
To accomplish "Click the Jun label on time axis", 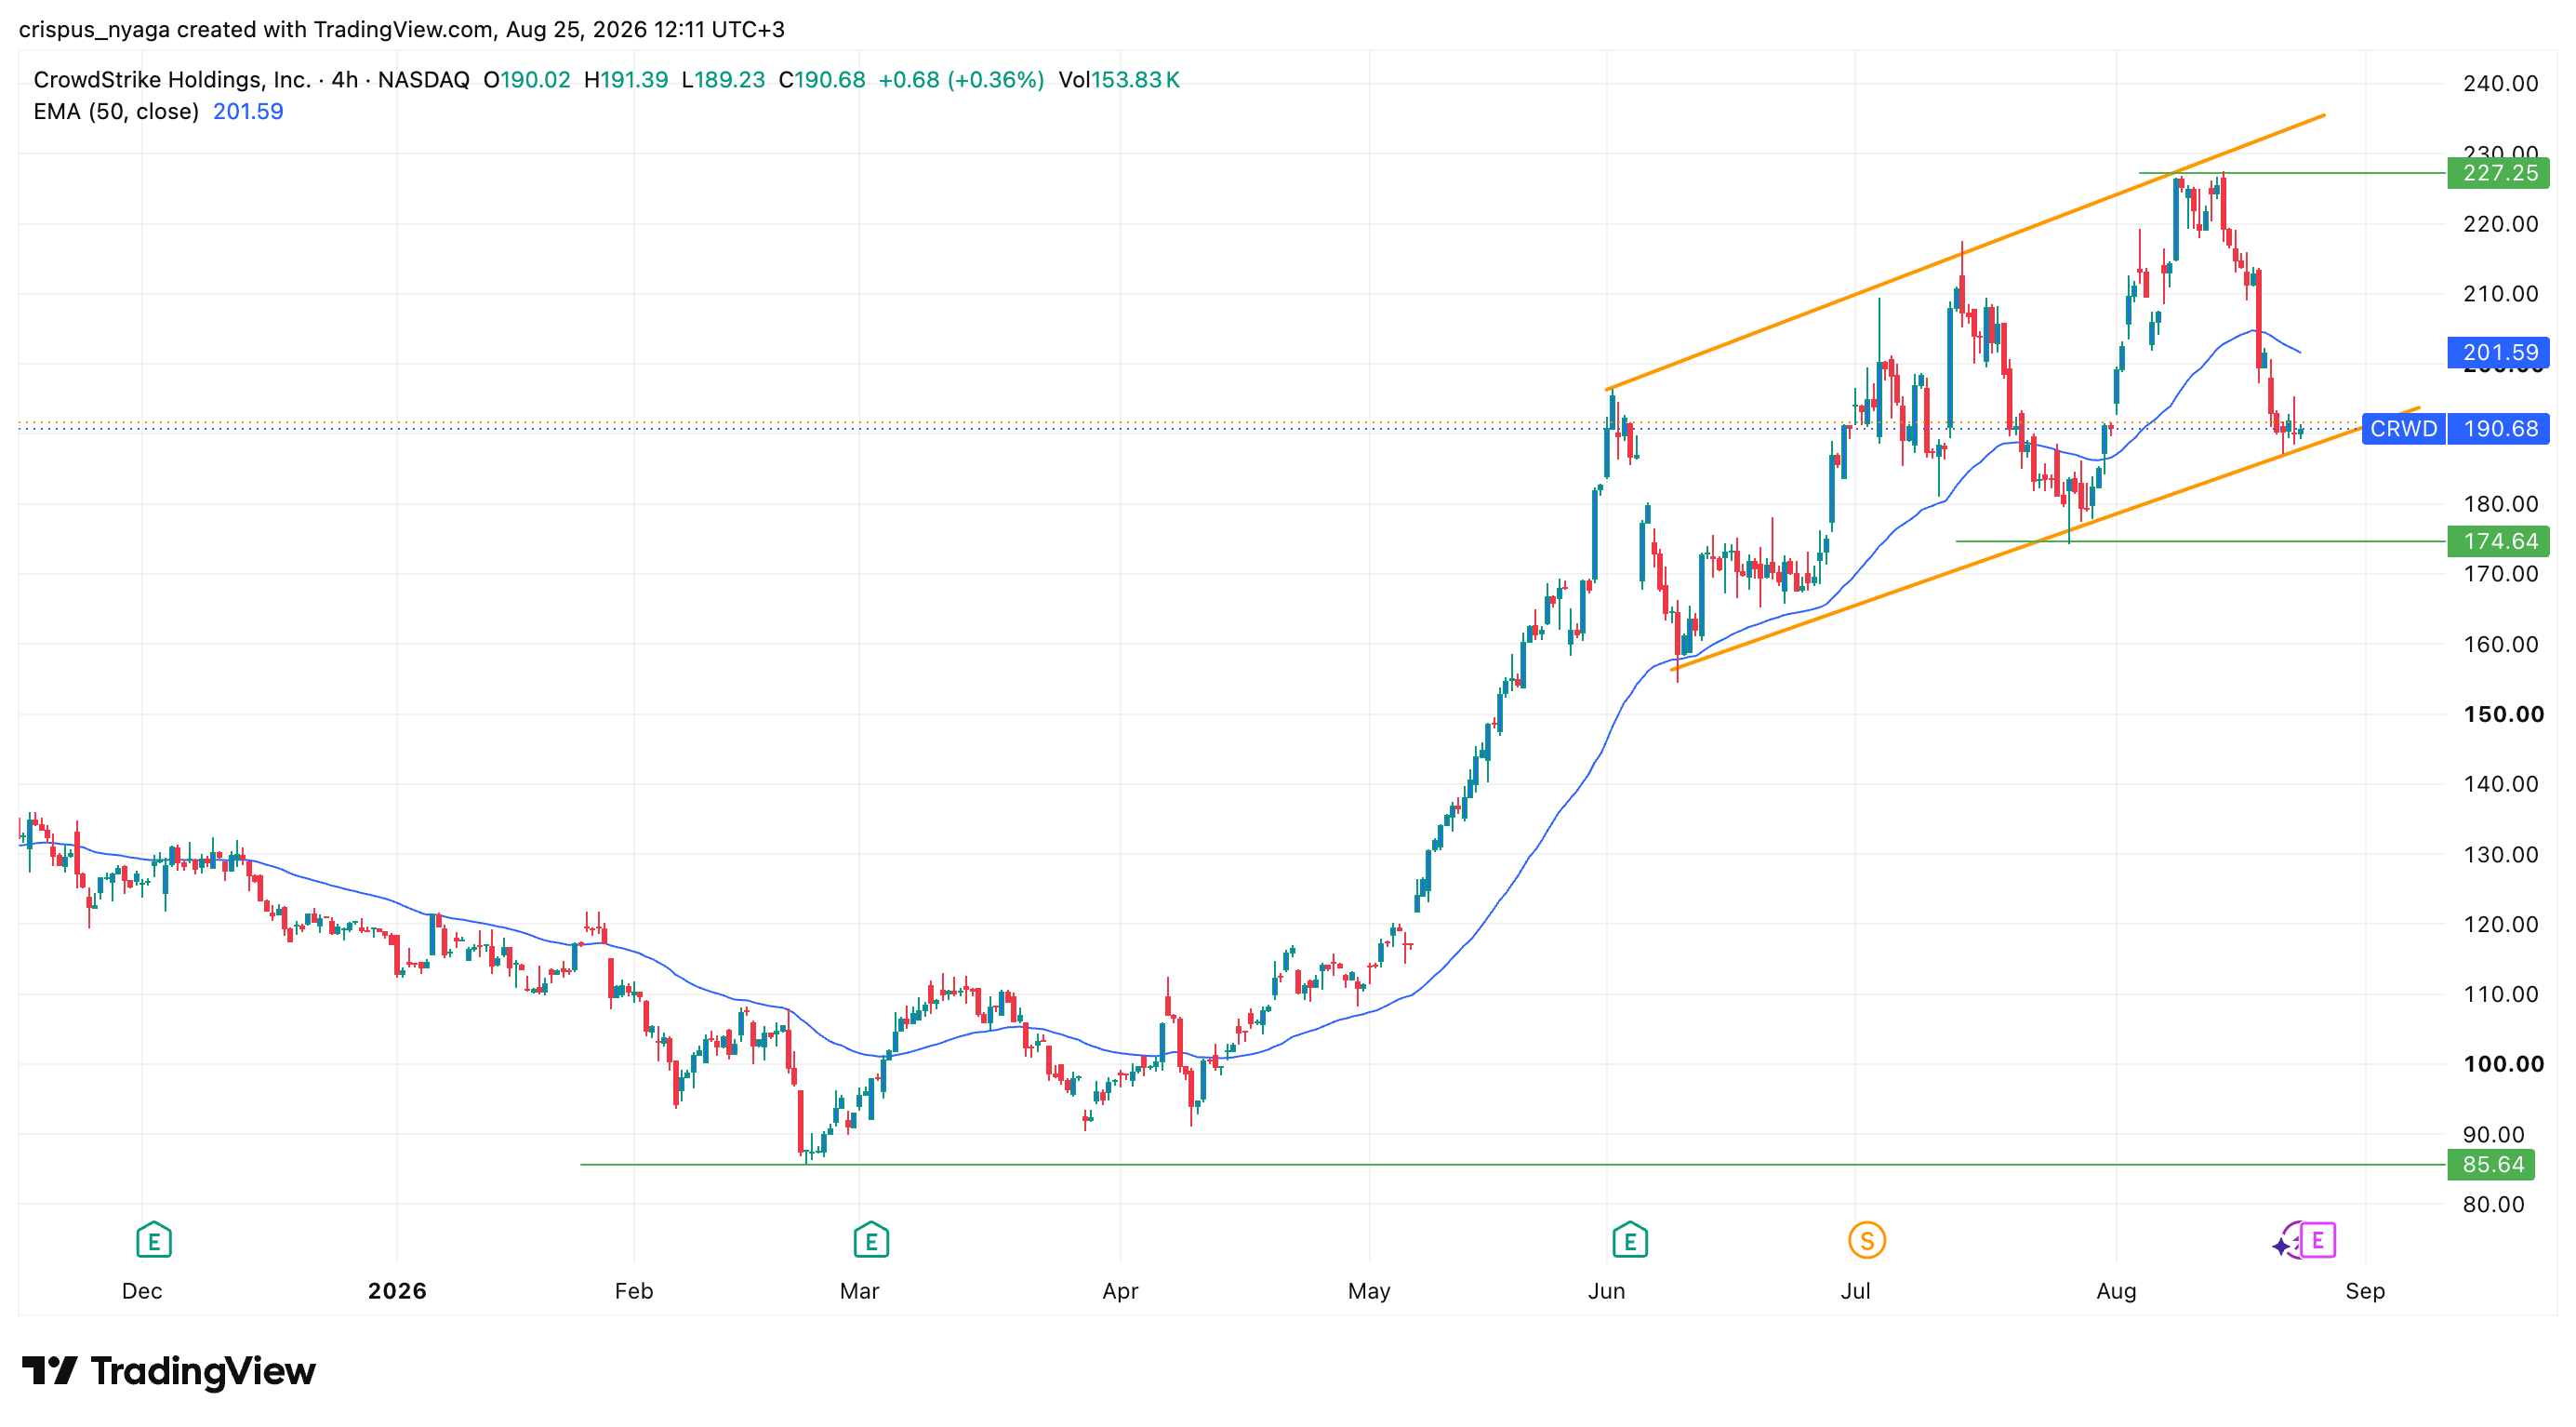I will (1607, 1291).
